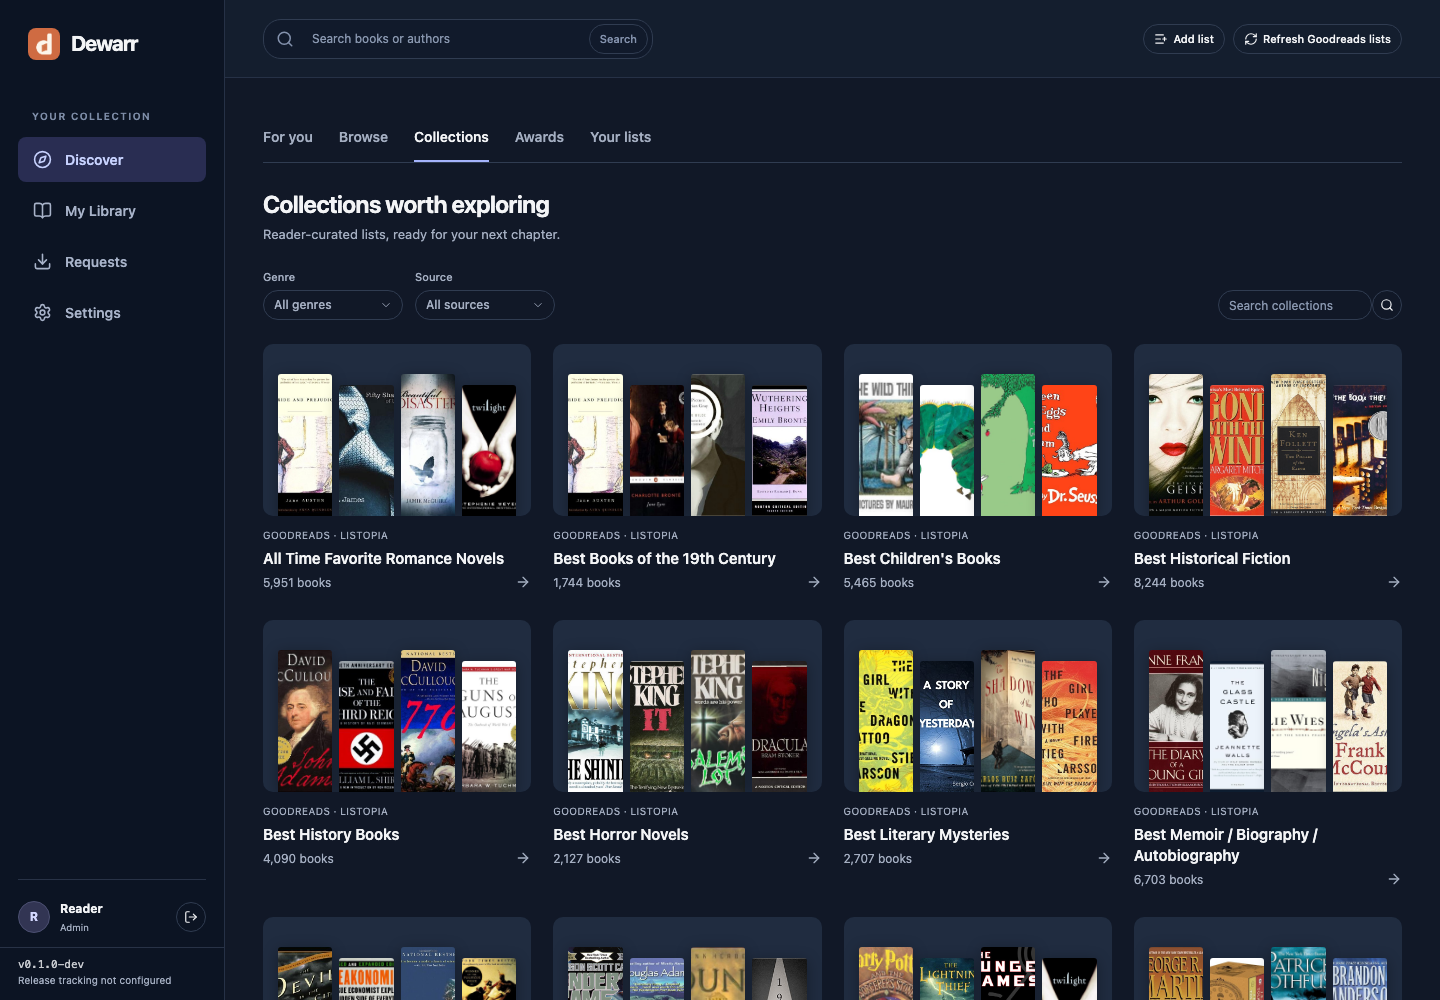Click the Gone with the Wind cover thumbnail
The image size is (1440, 1000).
pos(1237,450)
